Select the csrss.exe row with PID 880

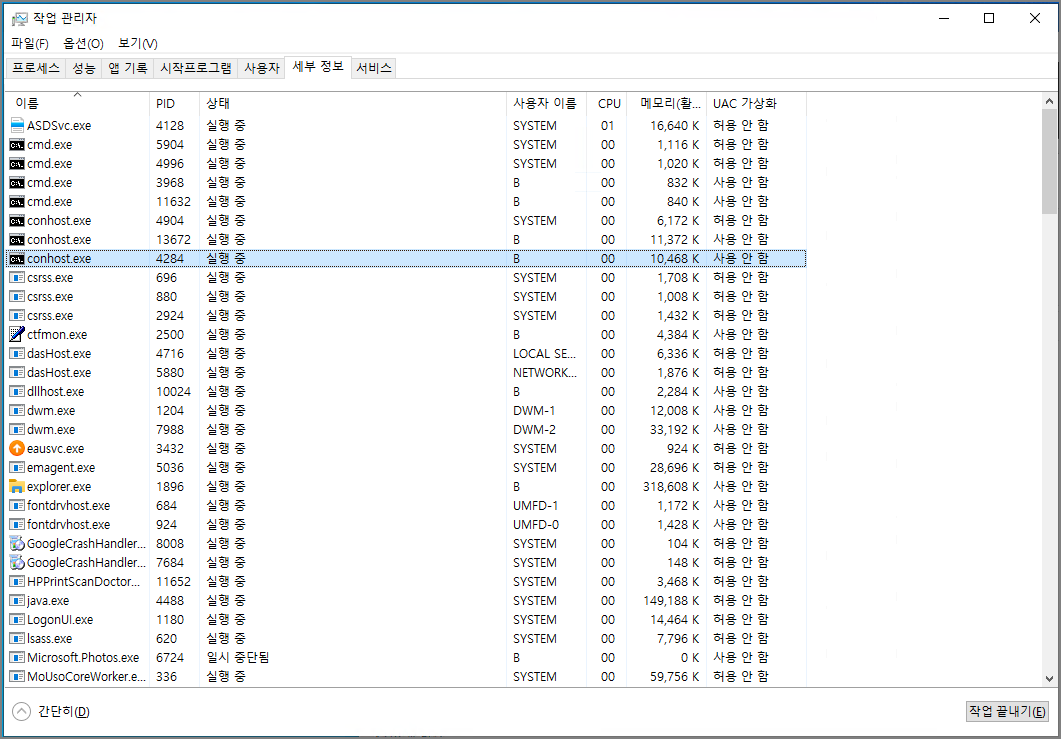(406, 296)
